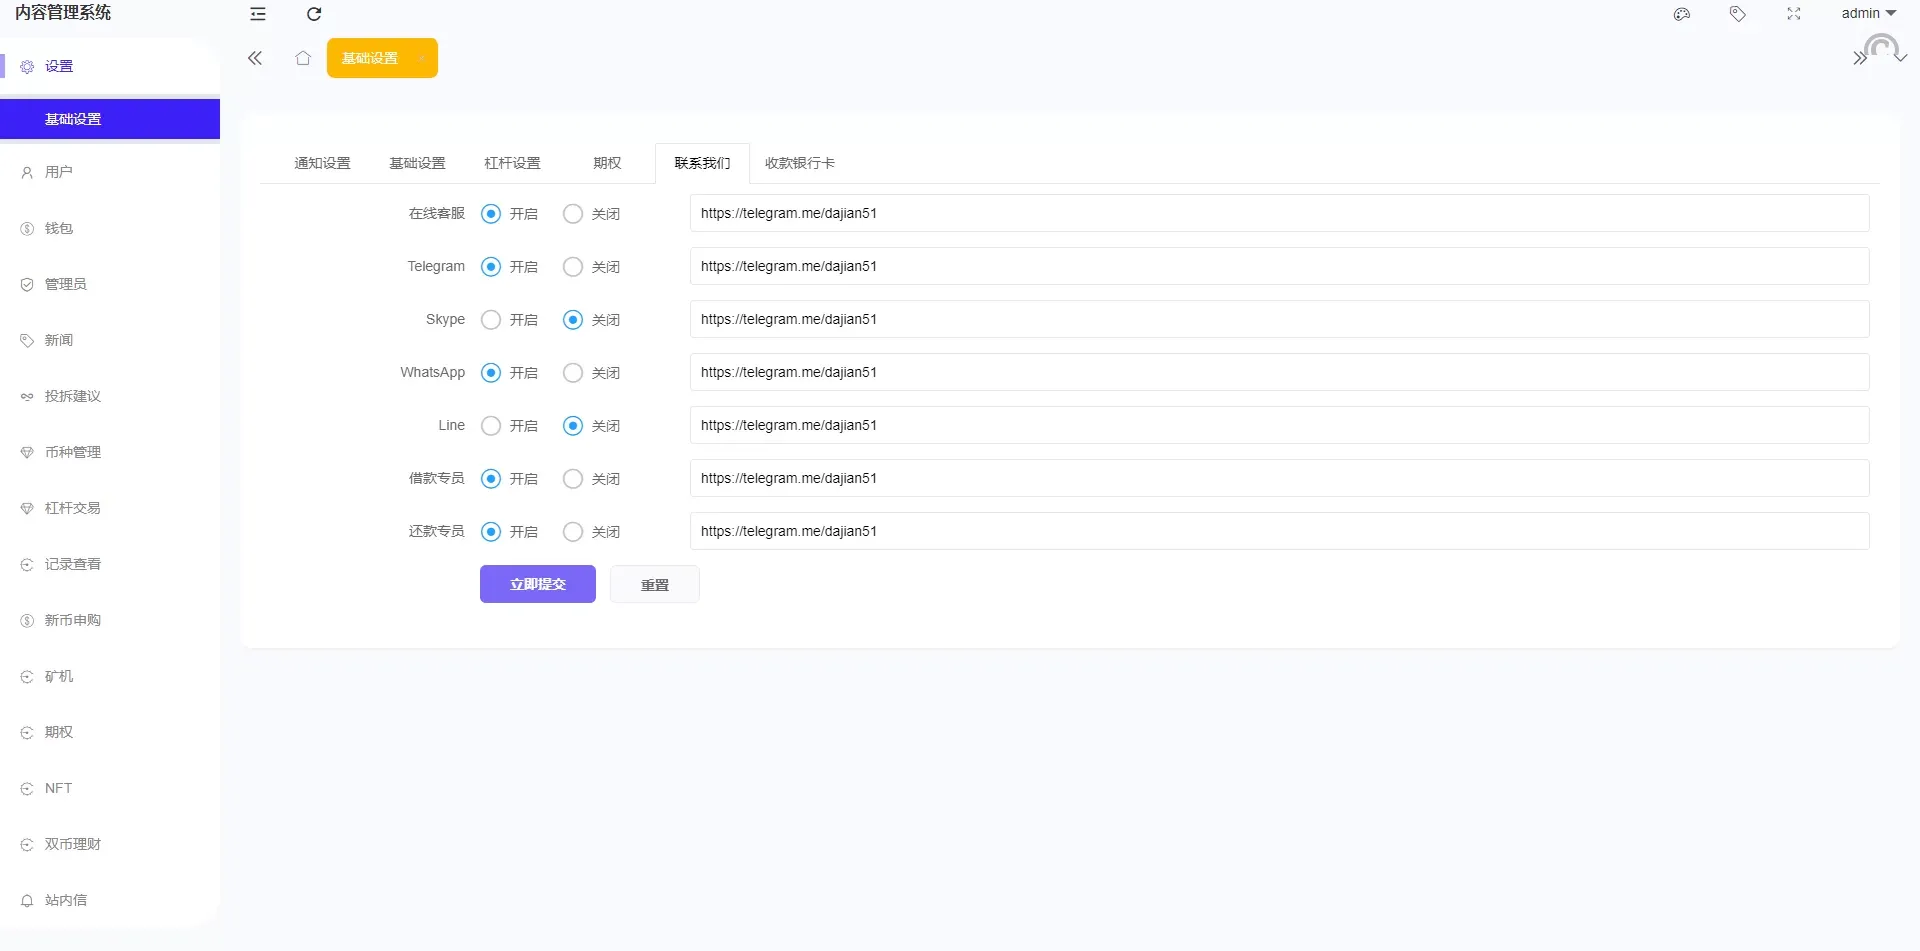Open the theme palette icon
Screen dimensions: 1920x951
pyautogui.click(x=1682, y=14)
